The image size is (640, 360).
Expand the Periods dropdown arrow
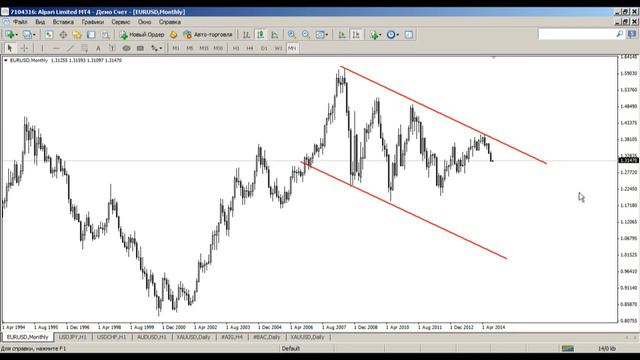pyautogui.click(x=398, y=35)
